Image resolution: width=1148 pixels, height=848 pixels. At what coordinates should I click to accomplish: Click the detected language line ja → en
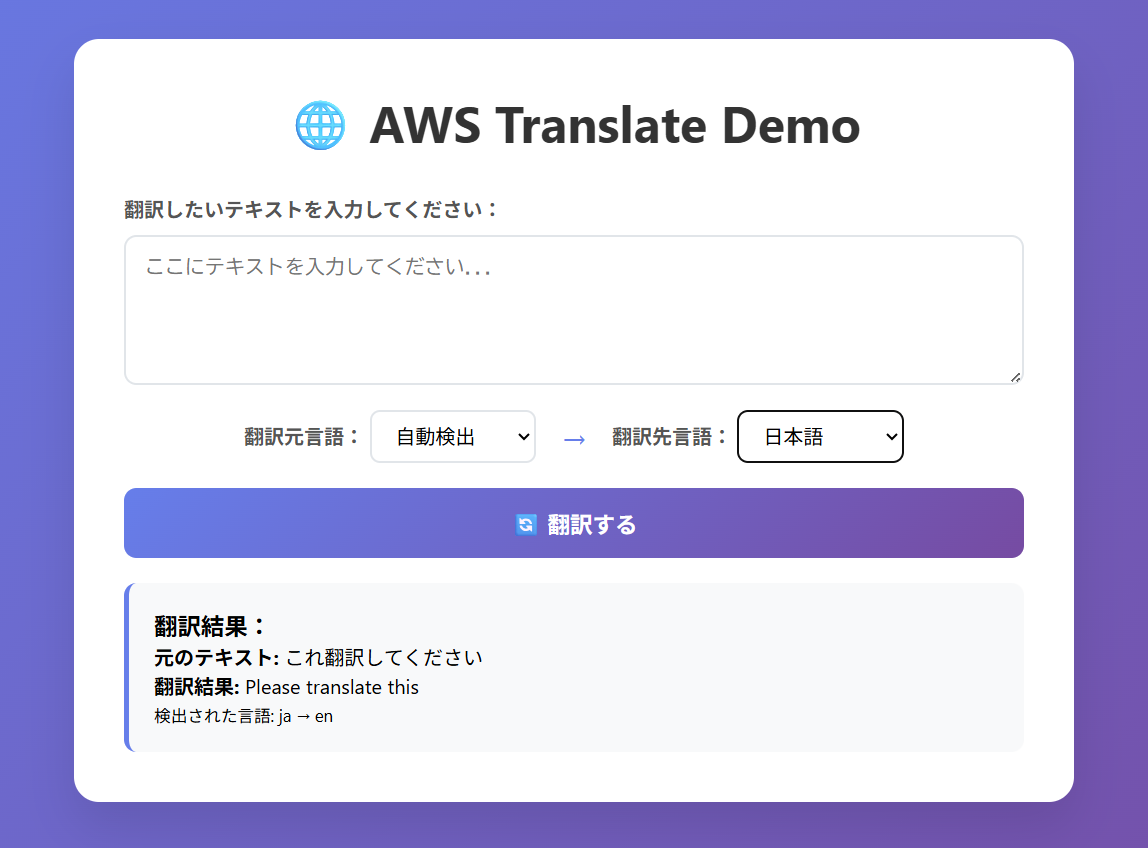(243, 716)
